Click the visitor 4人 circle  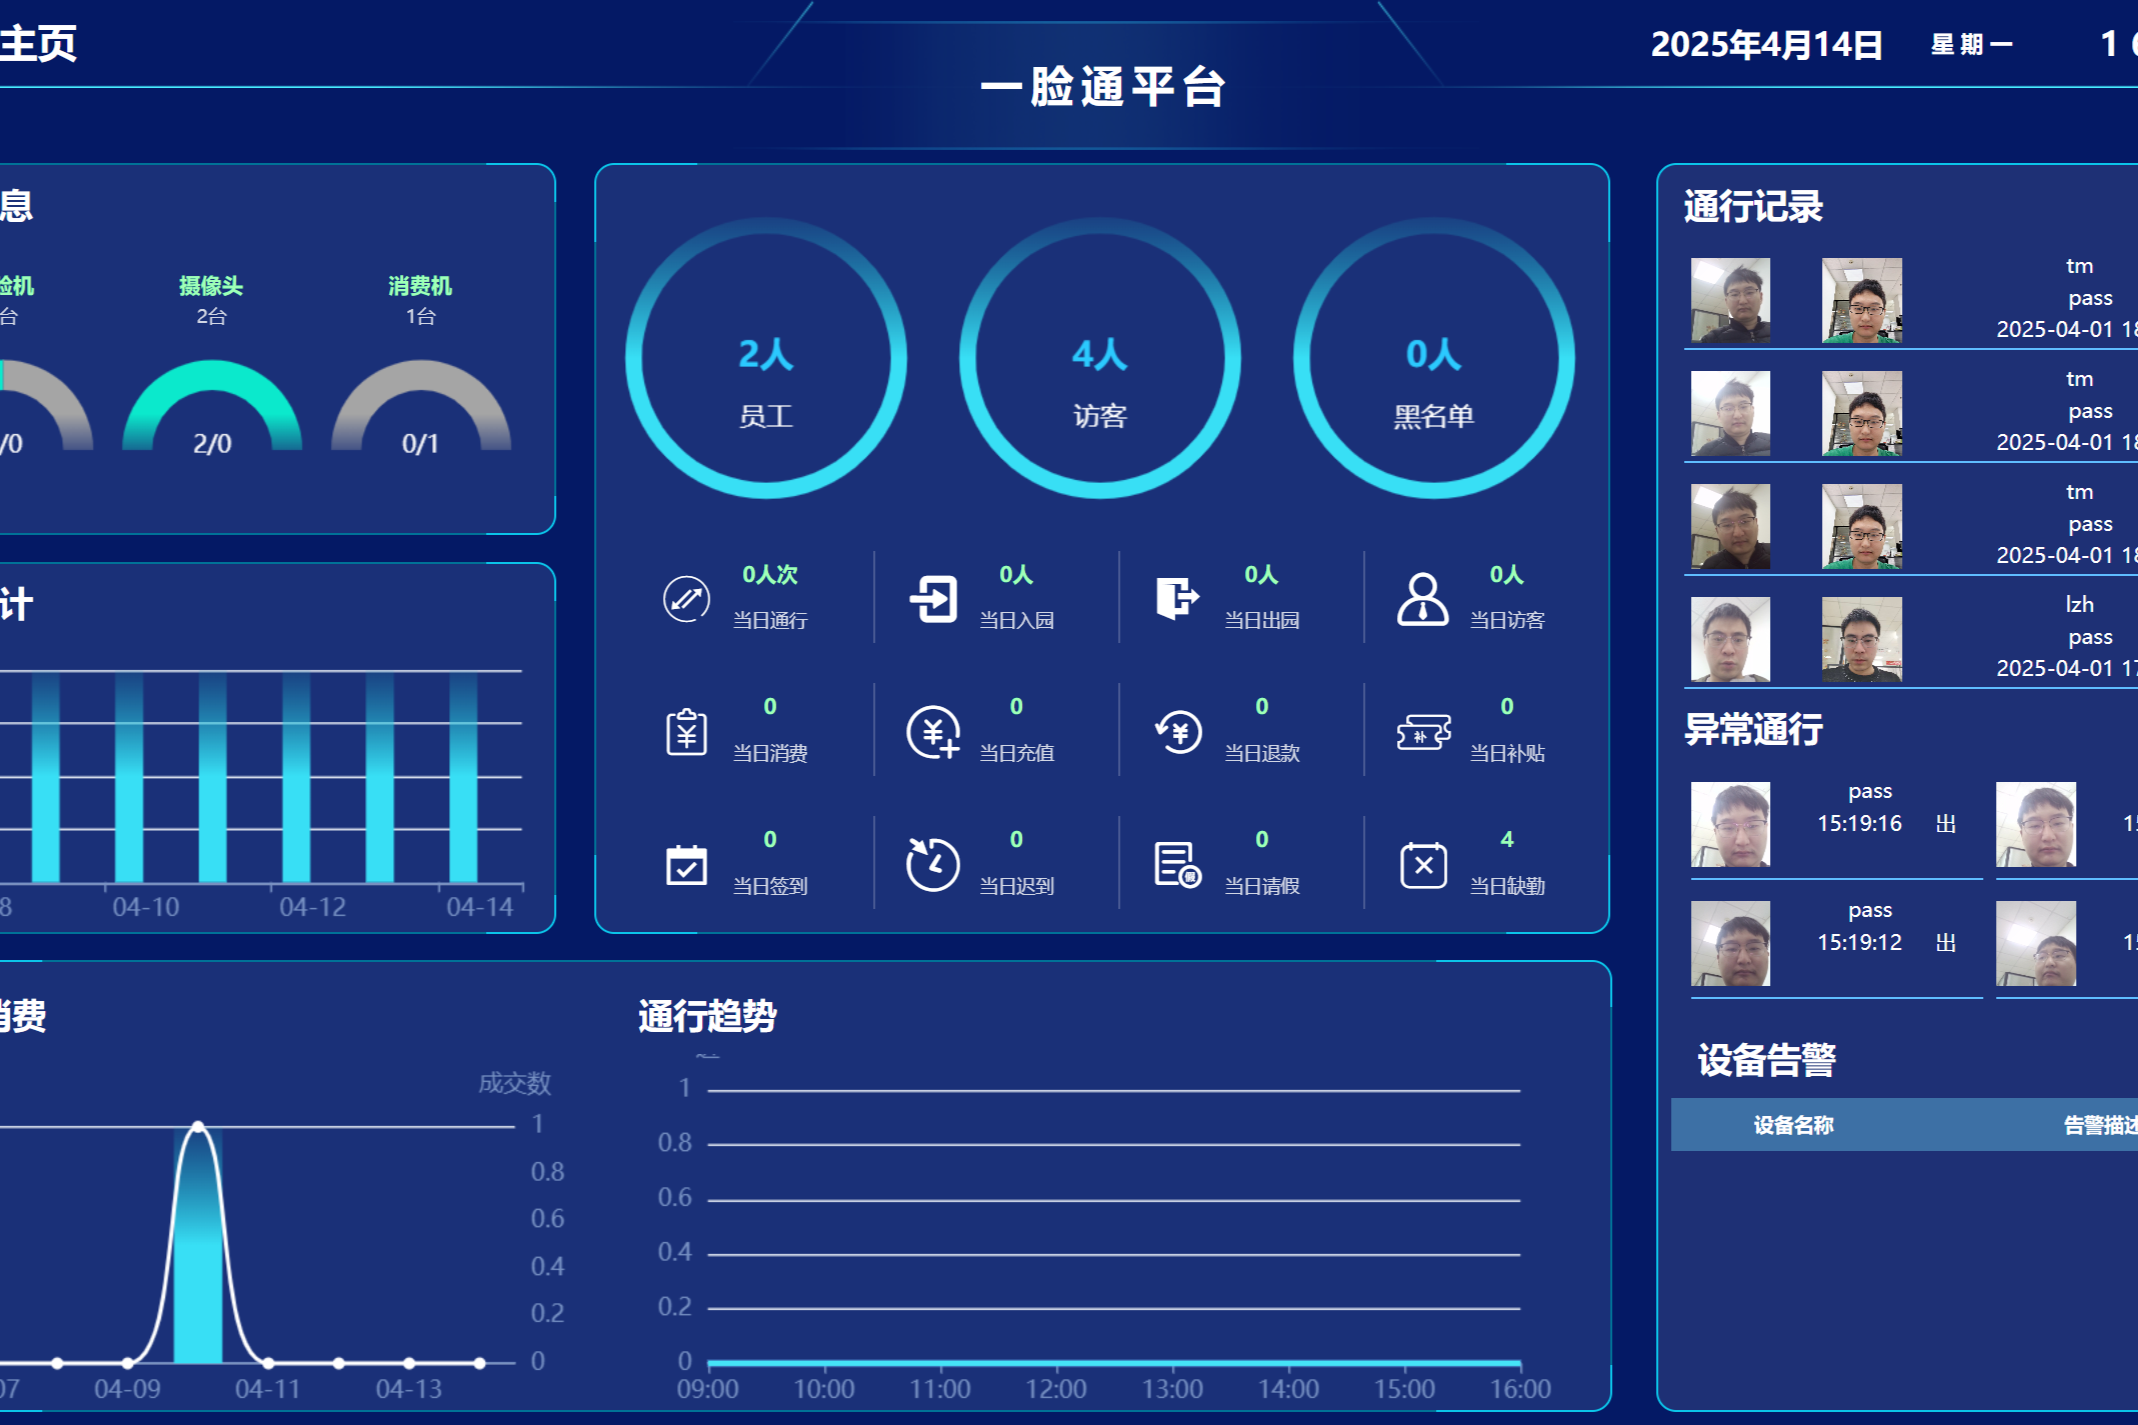tap(1099, 358)
